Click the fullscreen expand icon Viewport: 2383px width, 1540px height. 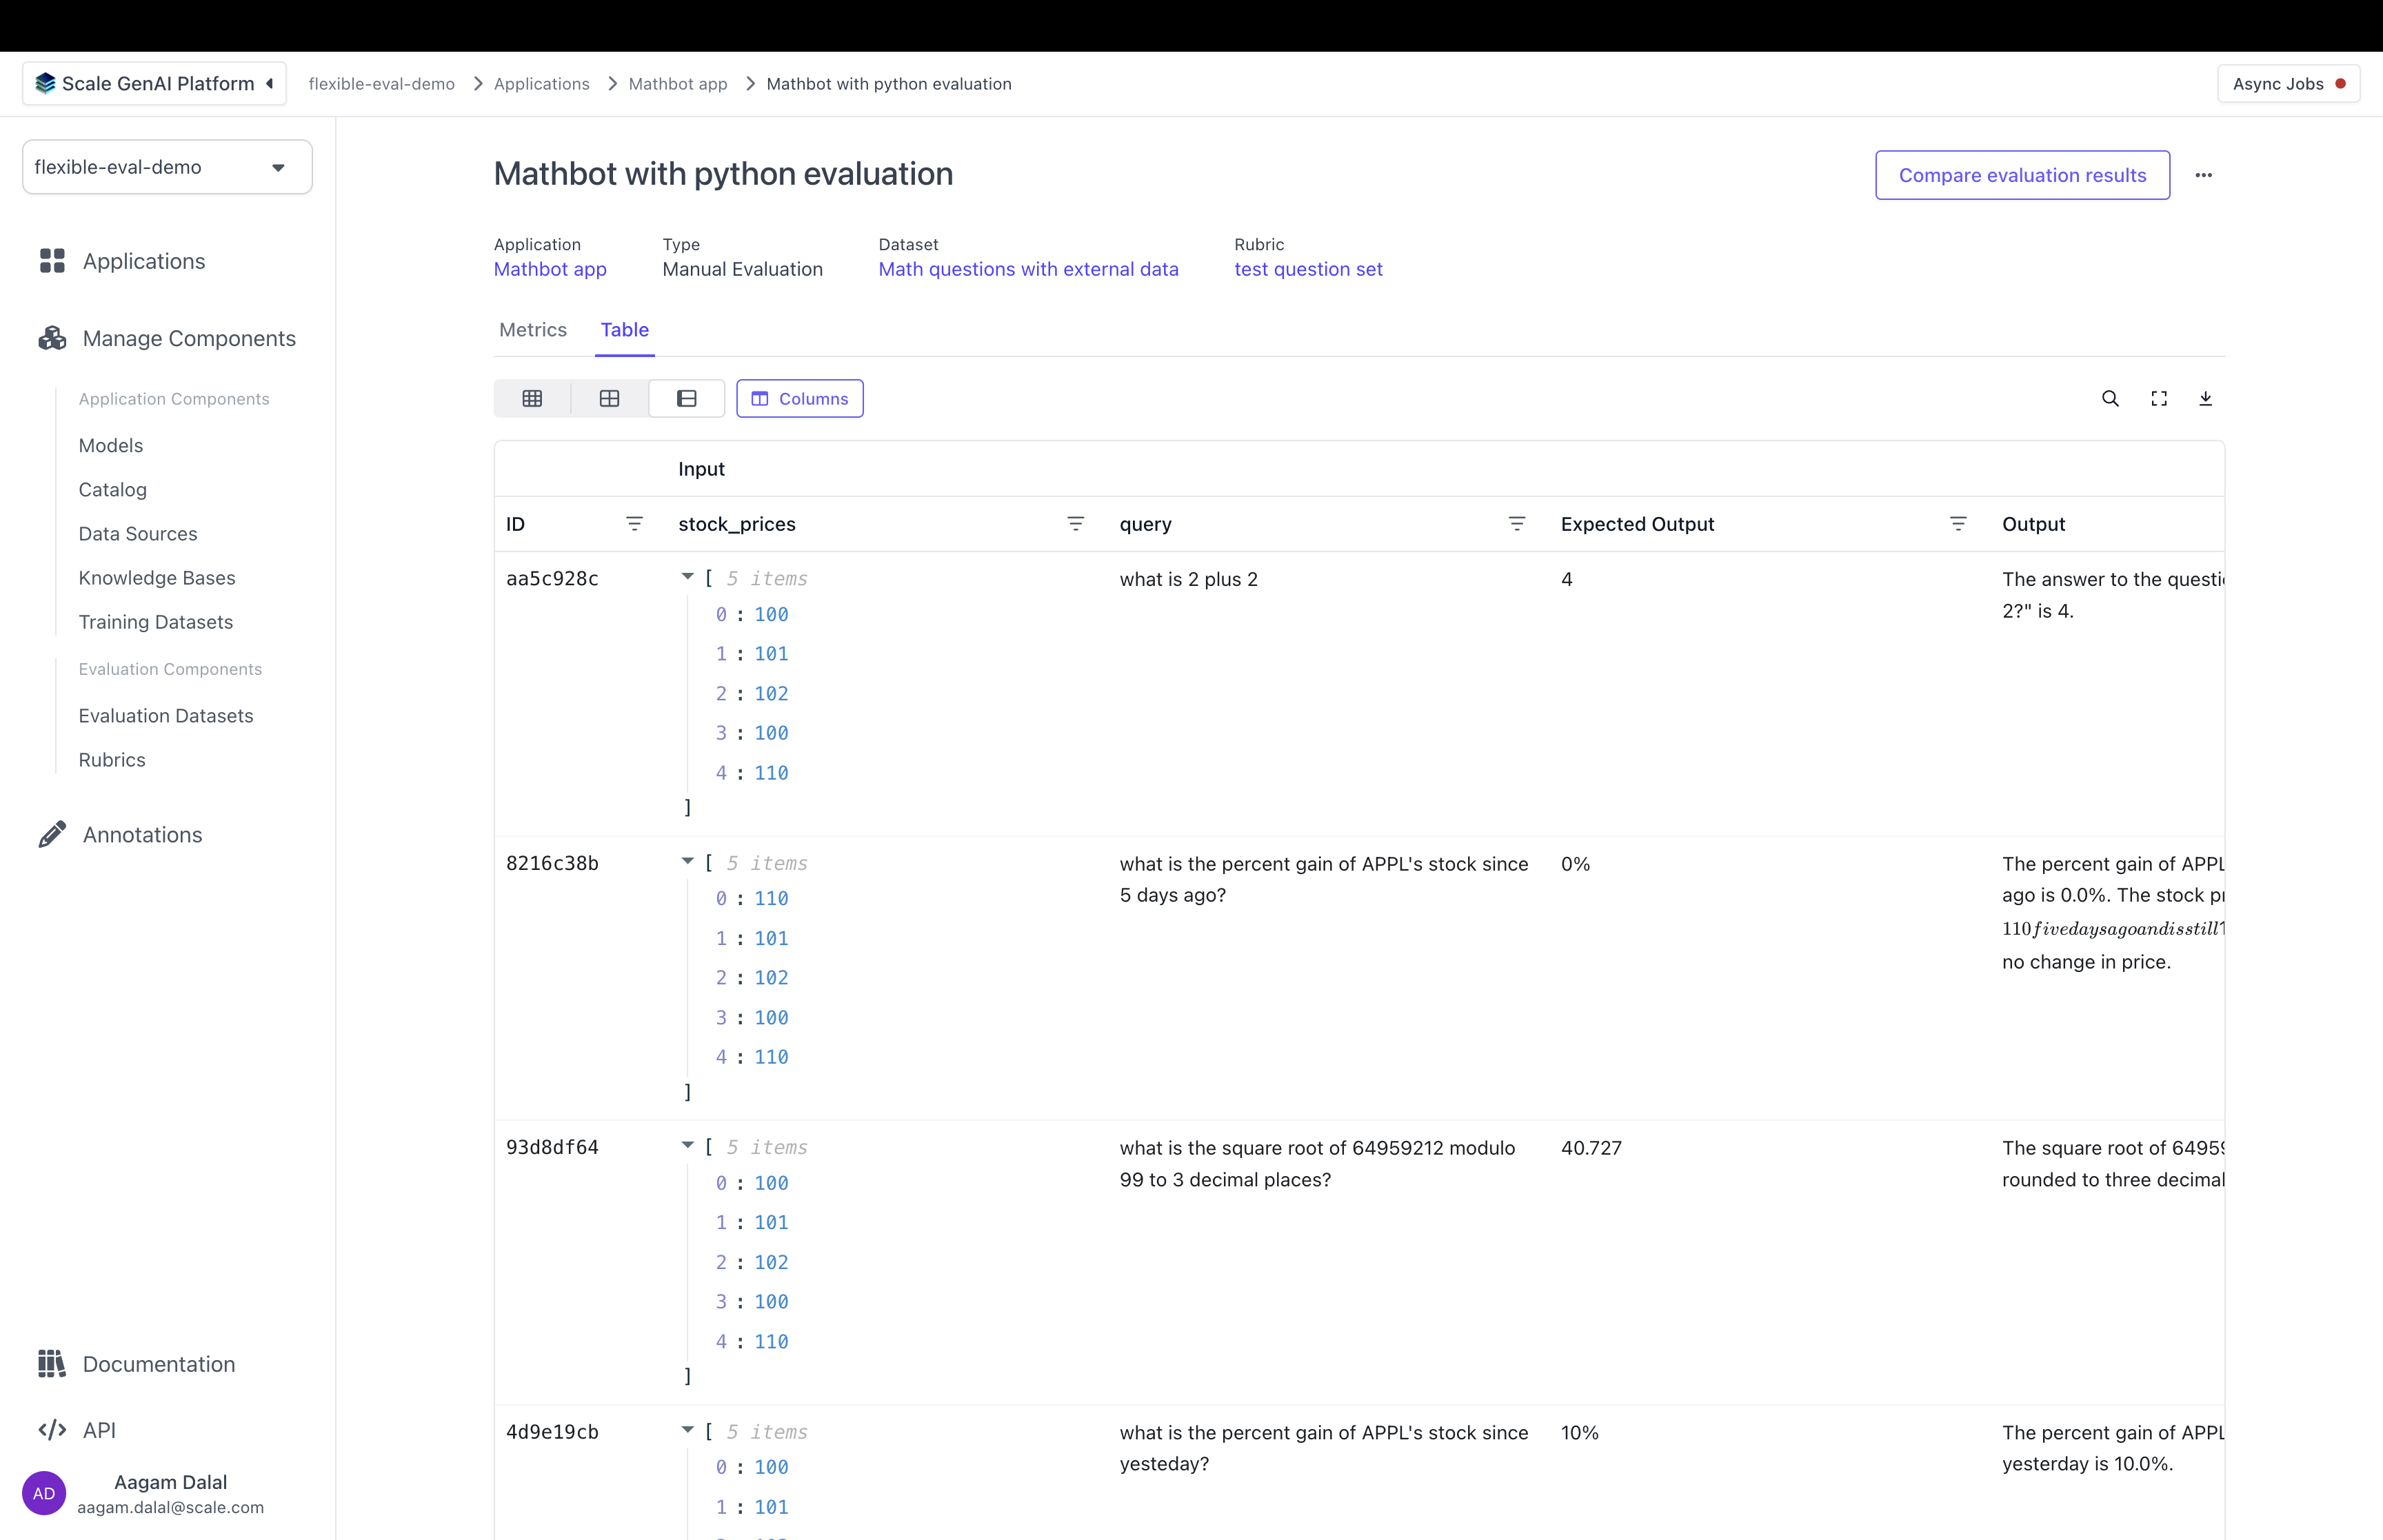point(2159,398)
